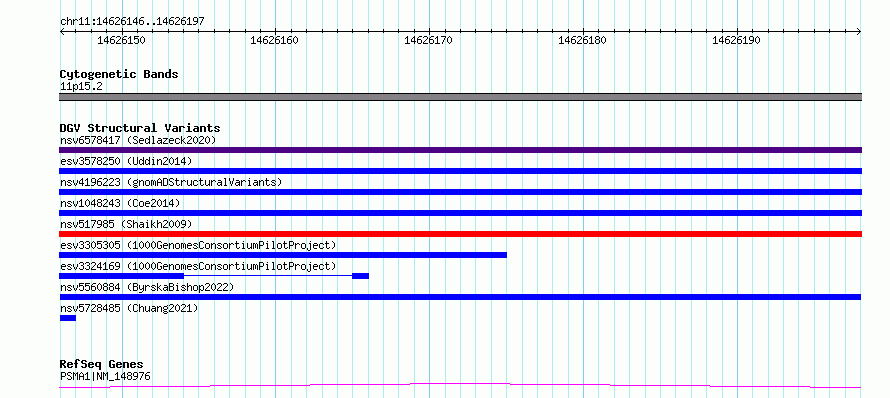Image resolution: width=890 pixels, height=398 pixels.
Task: Click the magenta PSMA1 gene line
Action: (460, 386)
